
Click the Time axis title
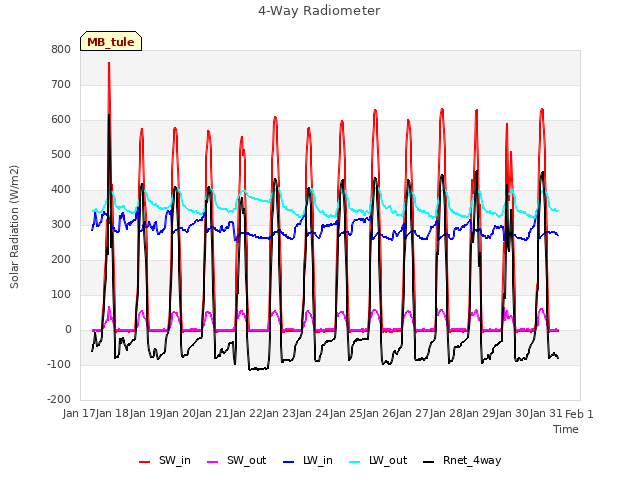[x=566, y=429]
